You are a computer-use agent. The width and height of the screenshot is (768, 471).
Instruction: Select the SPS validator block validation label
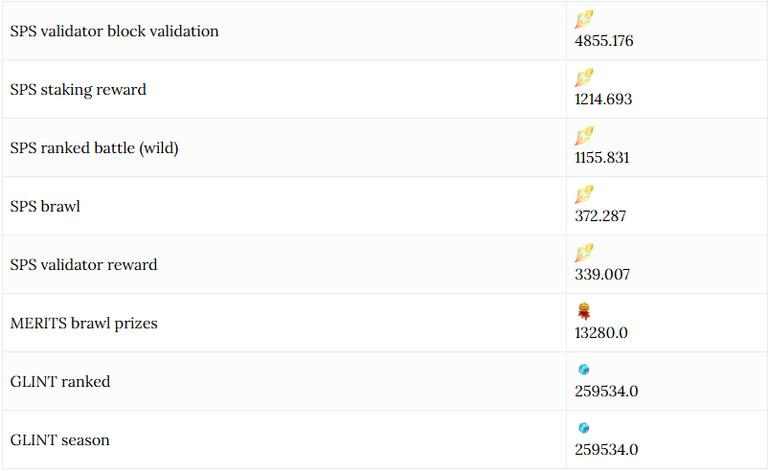(x=114, y=31)
